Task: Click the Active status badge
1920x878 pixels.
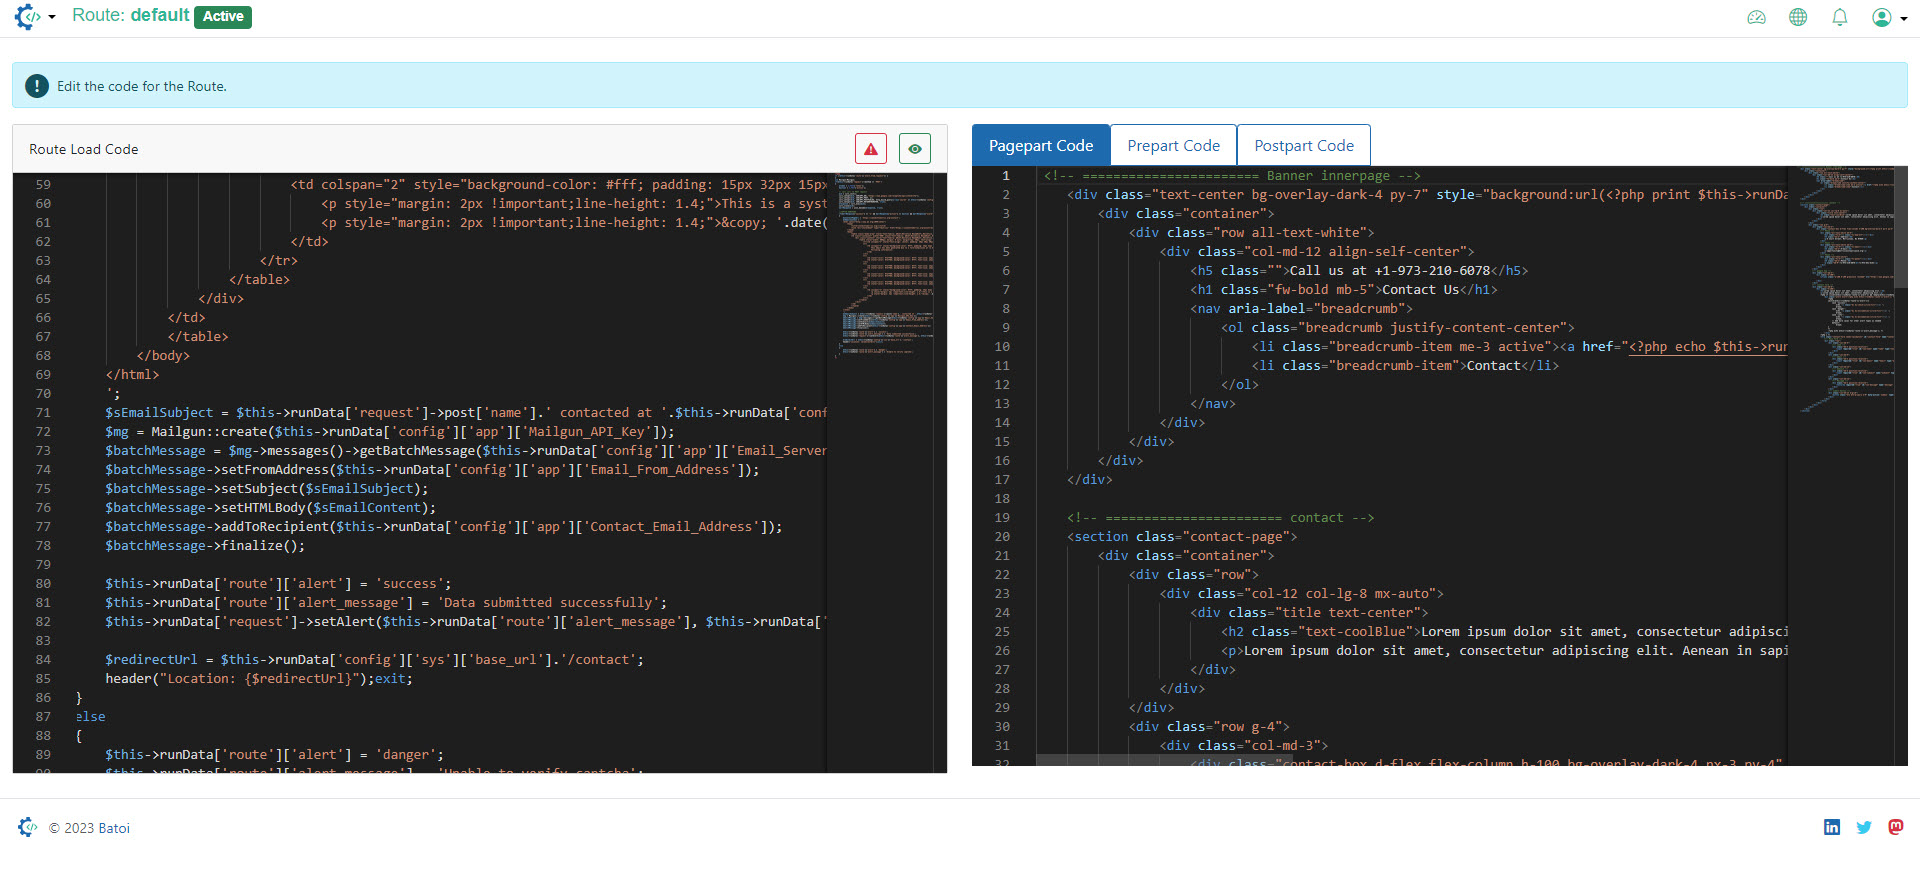Action: click(223, 16)
